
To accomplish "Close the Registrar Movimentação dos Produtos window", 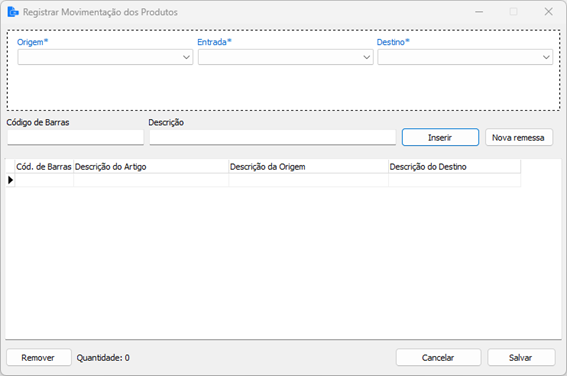I will click(548, 12).
